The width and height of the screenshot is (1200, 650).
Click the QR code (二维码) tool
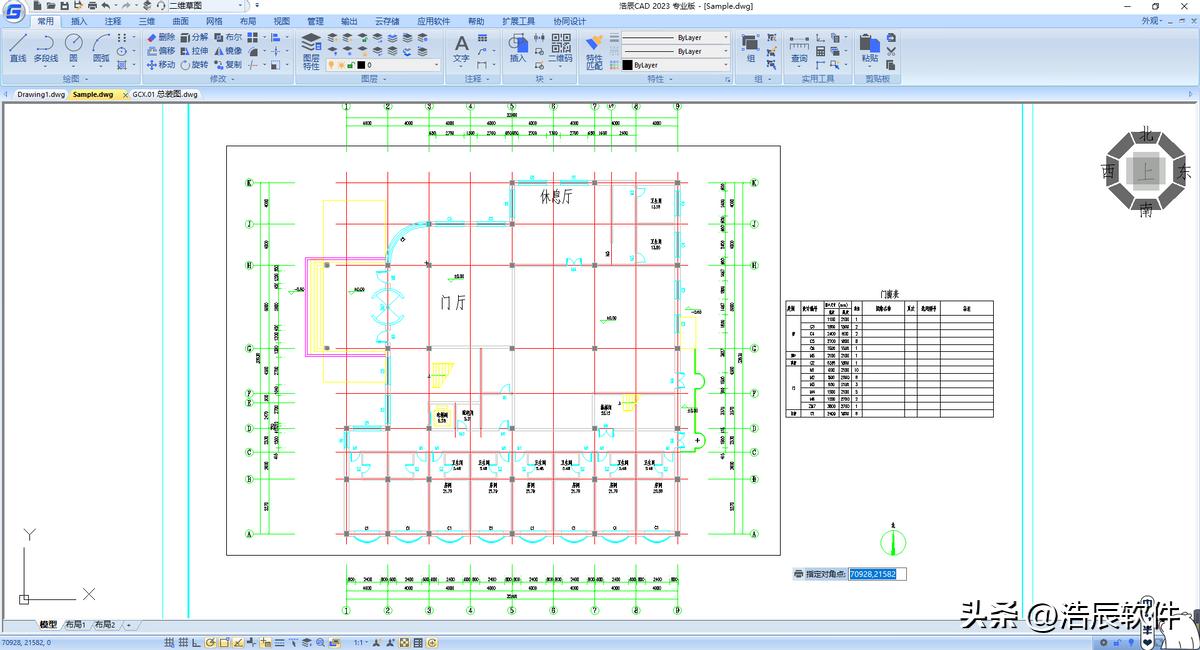(560, 48)
